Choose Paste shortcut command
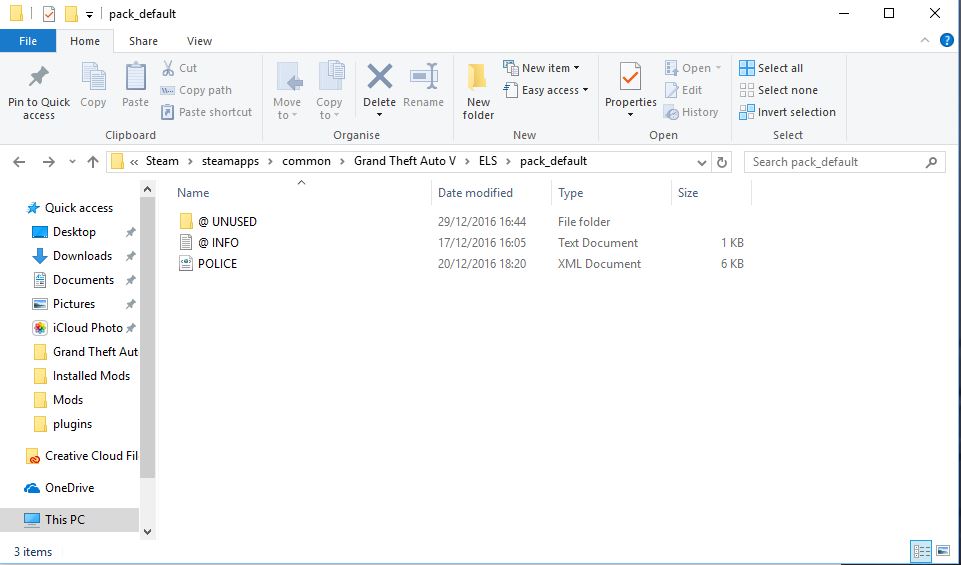This screenshot has height=565, width=961. point(206,112)
